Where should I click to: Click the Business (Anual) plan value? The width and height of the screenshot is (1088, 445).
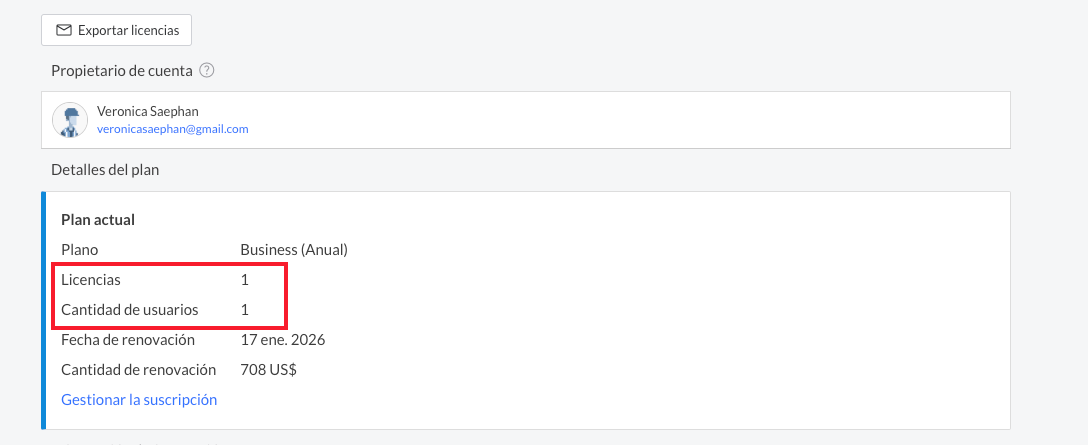tap(294, 250)
